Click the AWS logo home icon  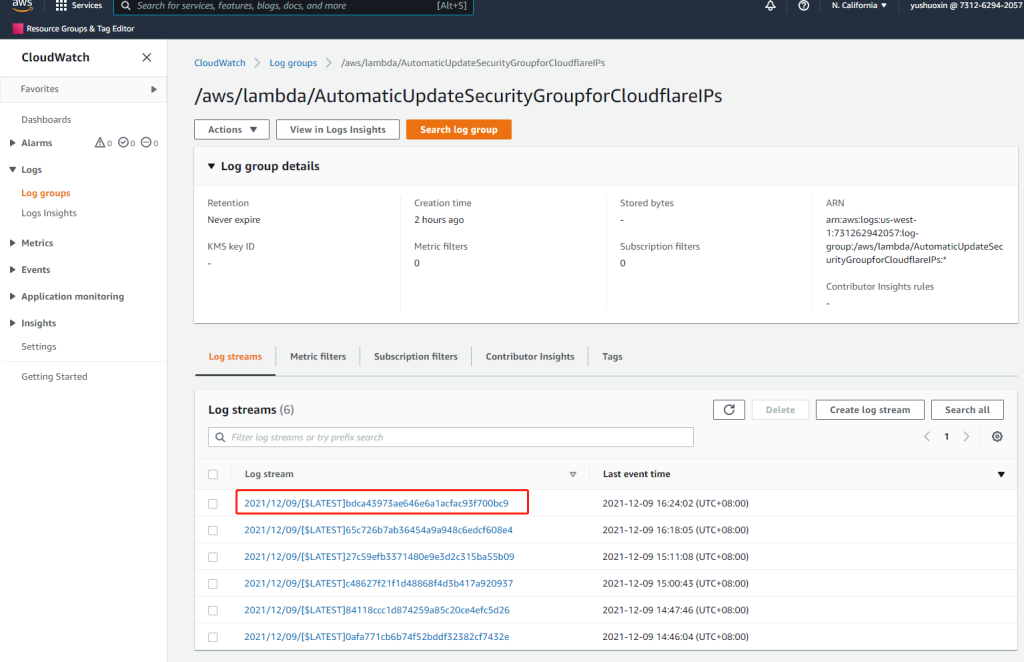(22, 6)
